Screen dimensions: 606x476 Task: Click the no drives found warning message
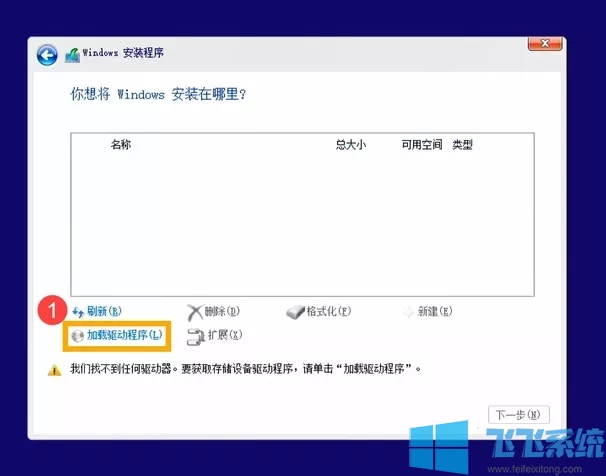click(x=245, y=369)
